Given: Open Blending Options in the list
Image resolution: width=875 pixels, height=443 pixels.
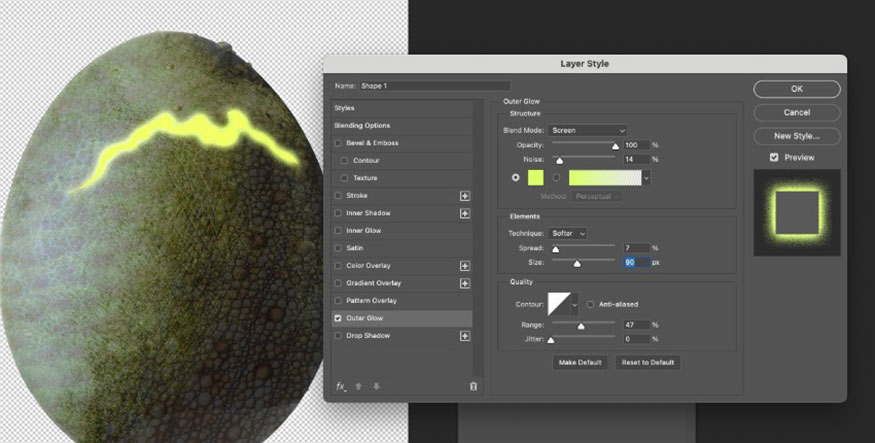Looking at the screenshot, I should click(402, 126).
